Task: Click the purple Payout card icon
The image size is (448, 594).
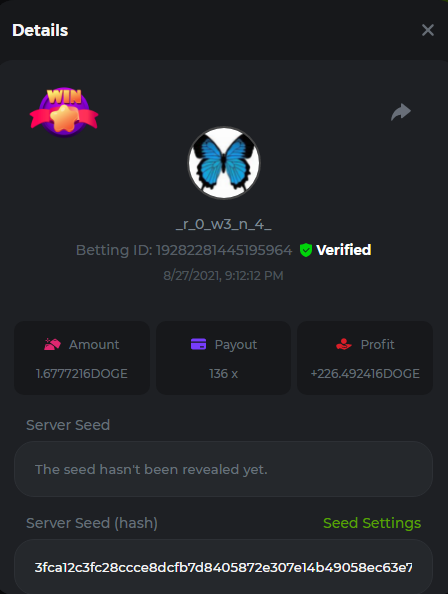Action: pos(198,344)
